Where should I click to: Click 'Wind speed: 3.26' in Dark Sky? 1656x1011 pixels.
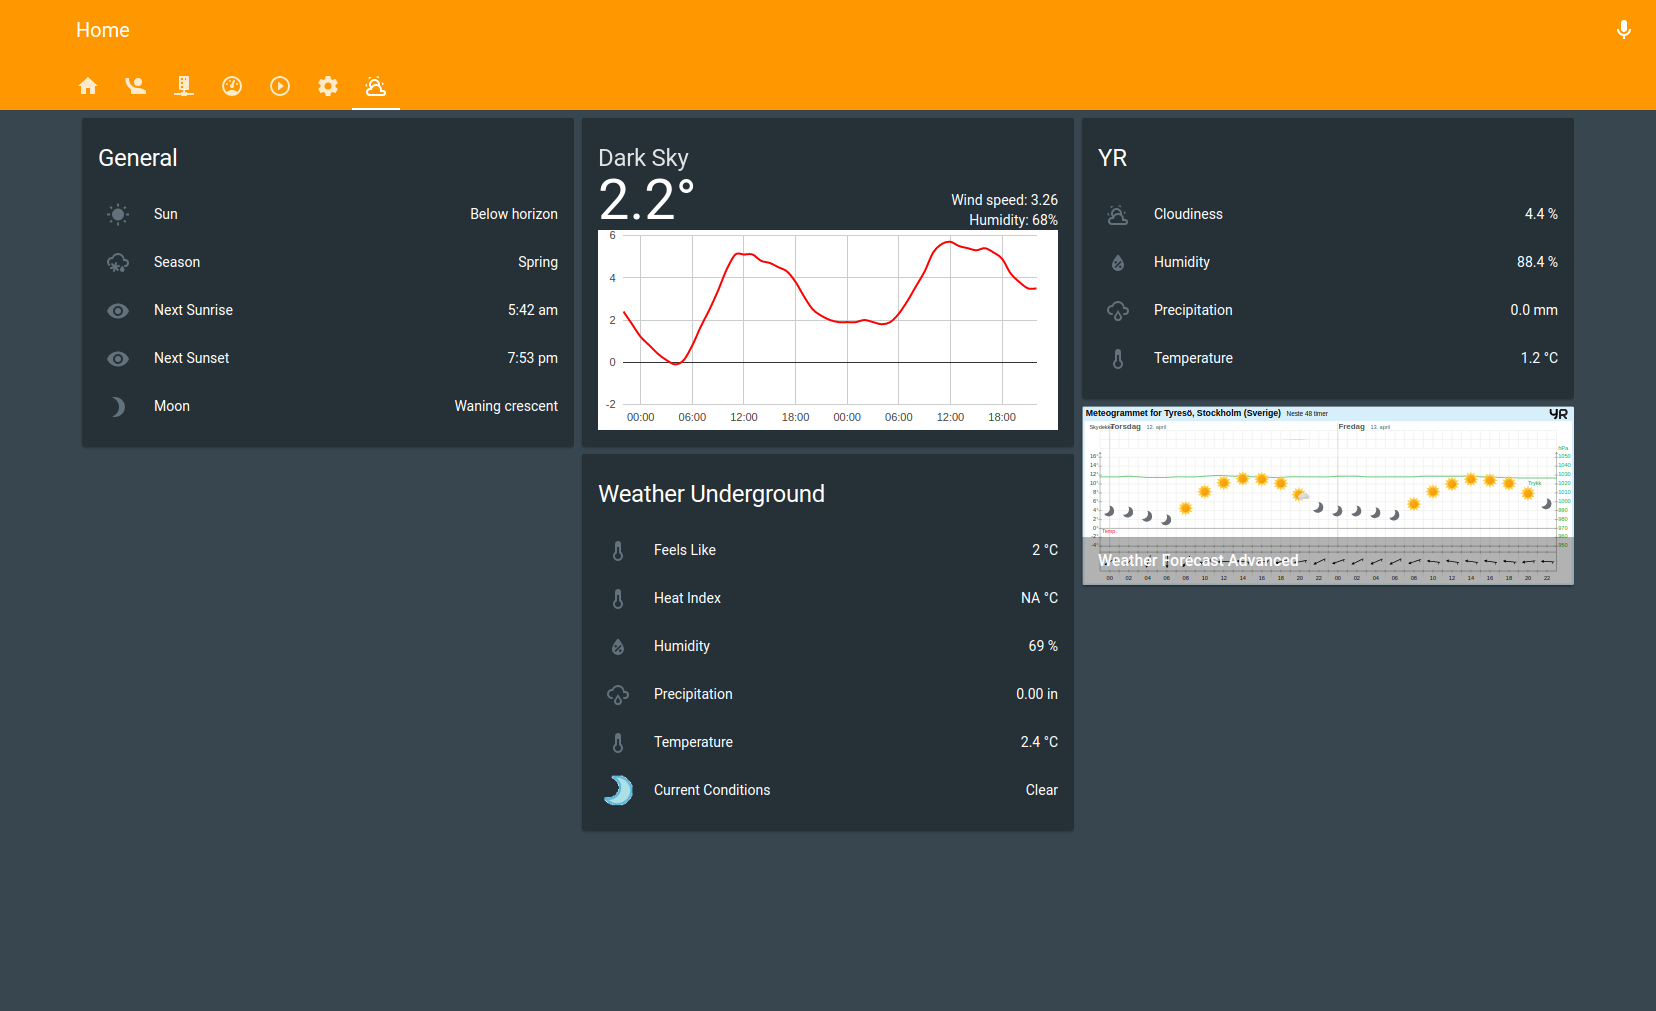click(1004, 200)
